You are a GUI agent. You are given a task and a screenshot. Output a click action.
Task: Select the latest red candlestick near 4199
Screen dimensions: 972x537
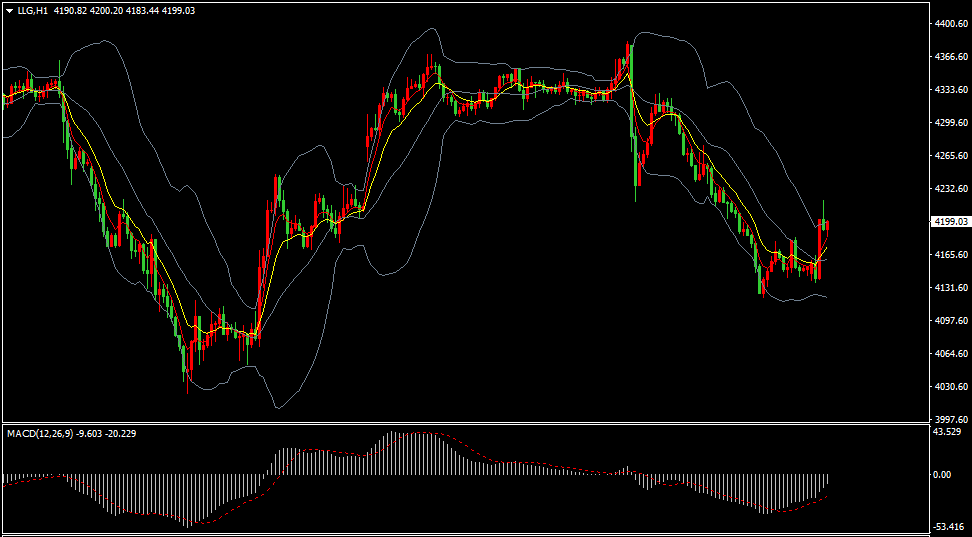click(x=827, y=224)
